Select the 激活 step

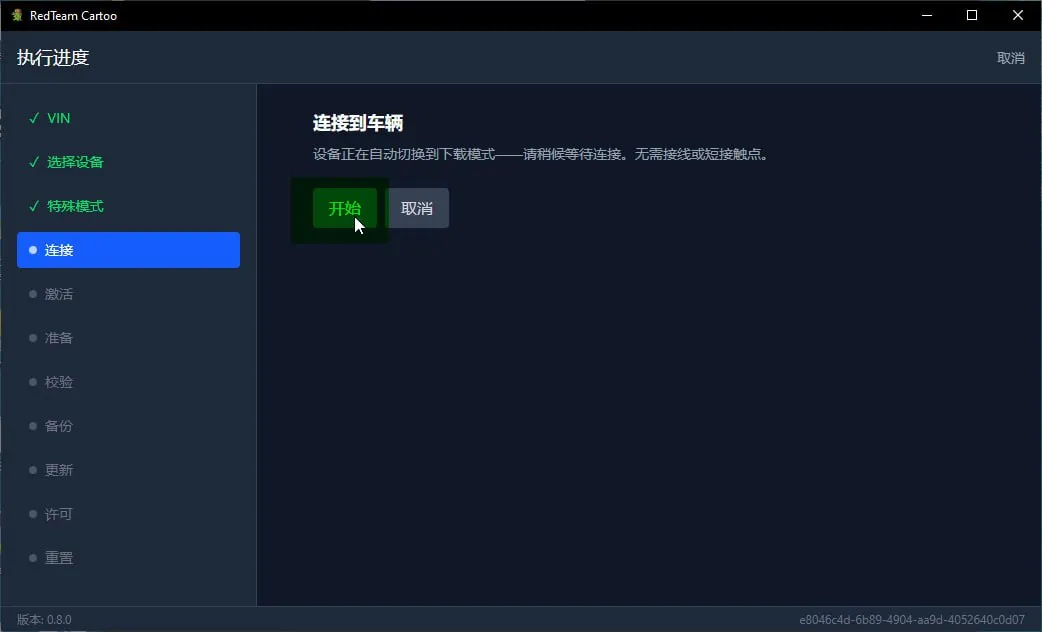click(128, 294)
